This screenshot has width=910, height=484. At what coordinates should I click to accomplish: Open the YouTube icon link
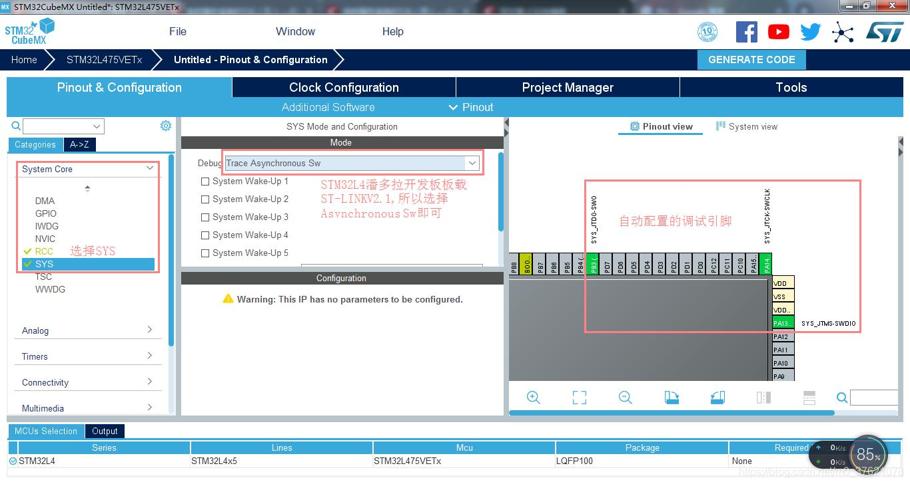click(x=778, y=32)
